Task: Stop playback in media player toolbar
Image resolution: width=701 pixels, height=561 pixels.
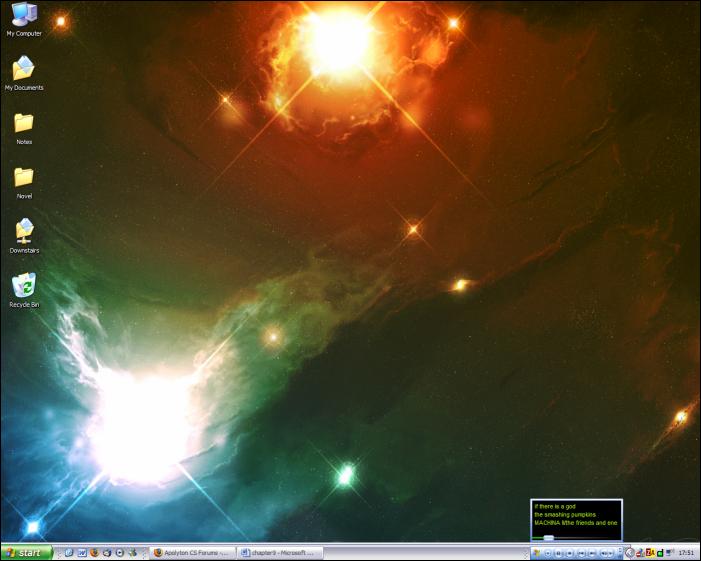Action: pos(569,552)
